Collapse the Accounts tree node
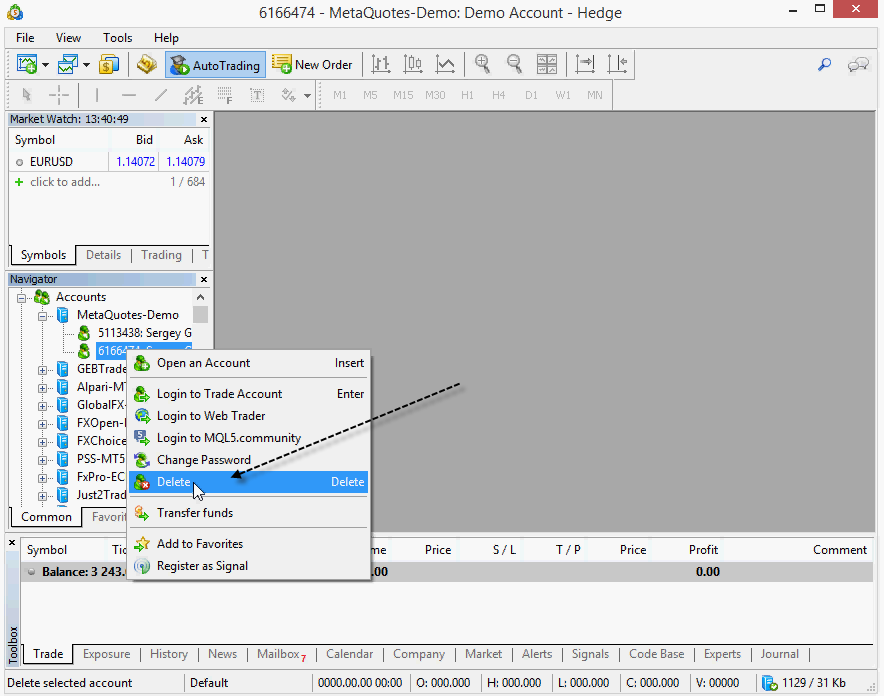Image resolution: width=884 pixels, height=696 pixels. tap(21, 298)
